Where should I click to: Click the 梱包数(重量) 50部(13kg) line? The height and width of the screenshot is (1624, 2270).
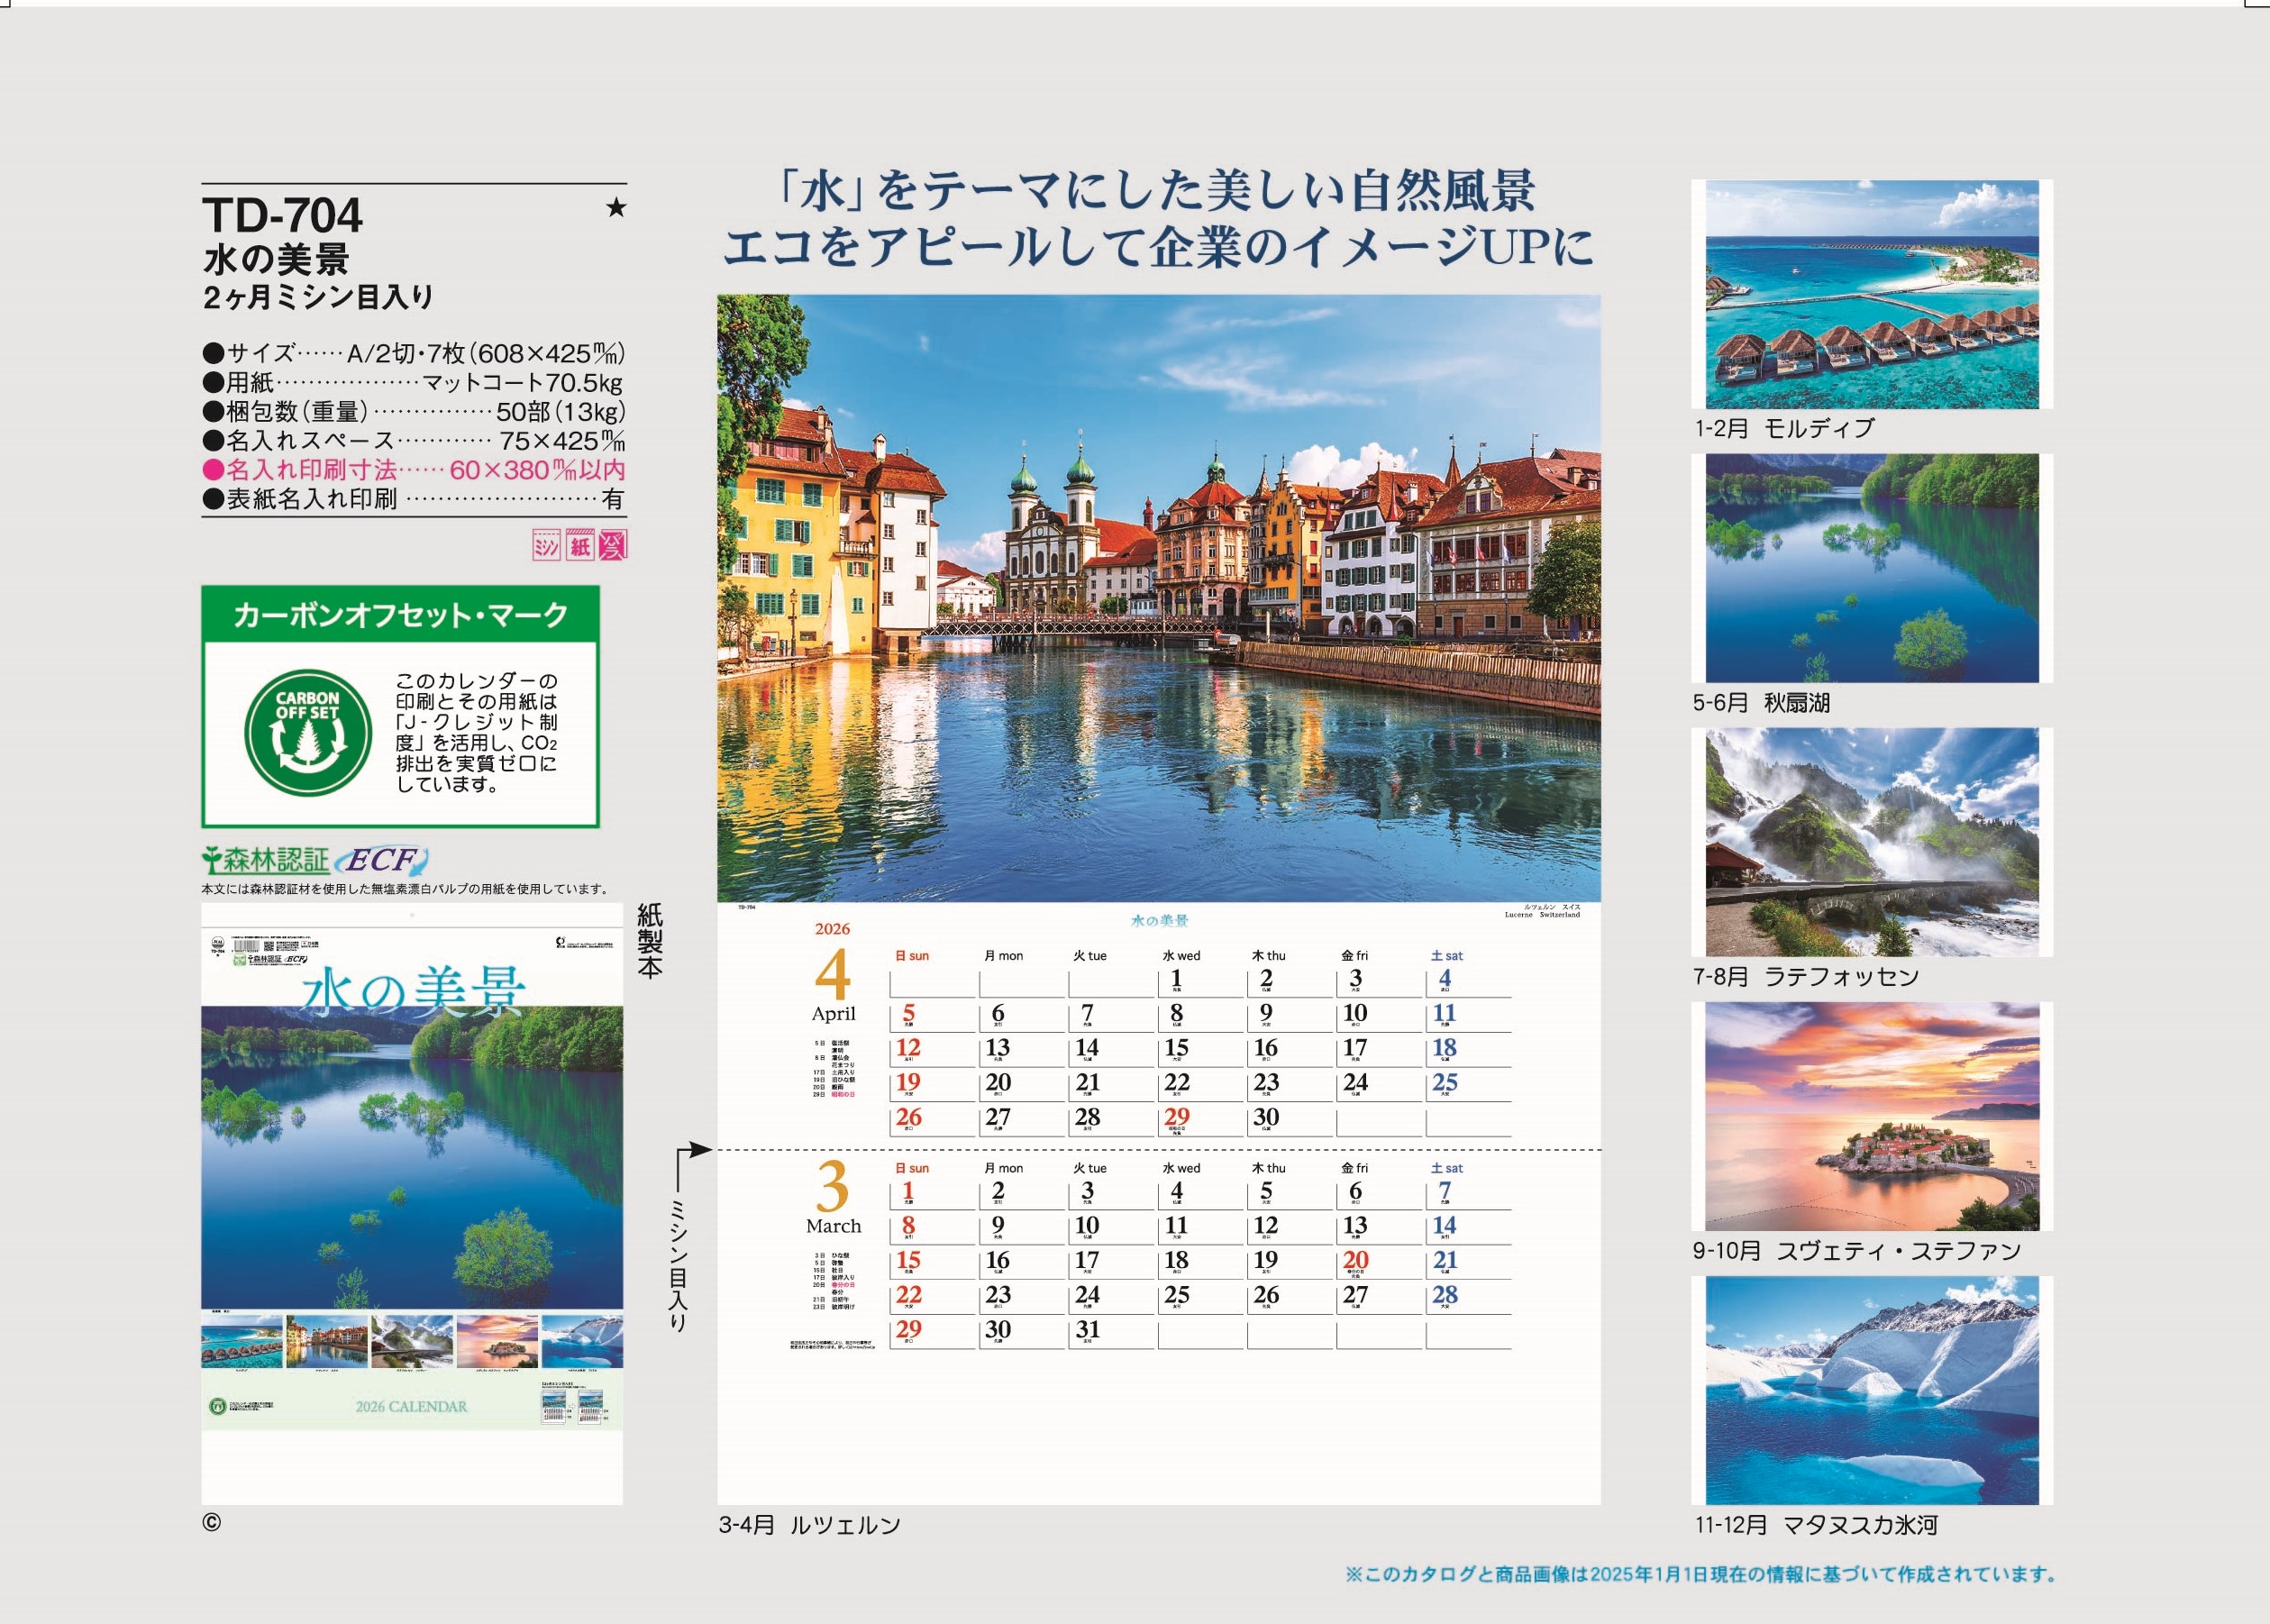(413, 411)
